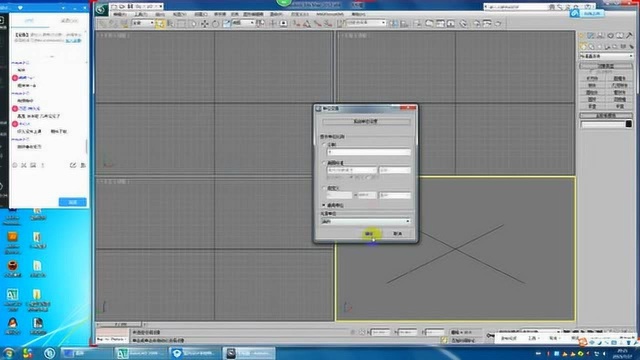The height and width of the screenshot is (360, 640).
Task: Open the QQ penguin desktop icon
Action: (x=13, y=323)
